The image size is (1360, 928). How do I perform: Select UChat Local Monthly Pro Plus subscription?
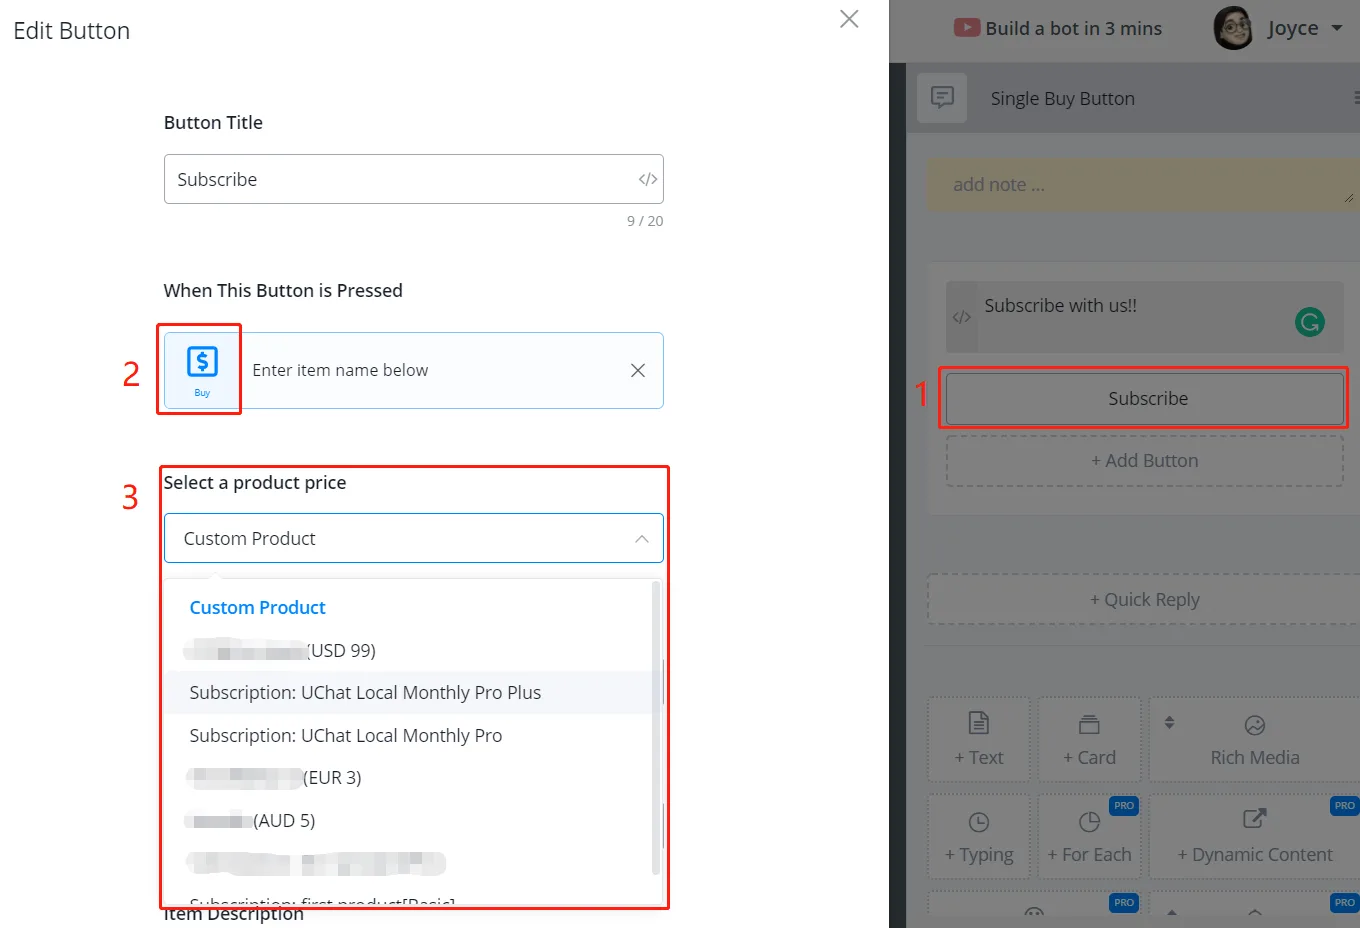(409, 692)
